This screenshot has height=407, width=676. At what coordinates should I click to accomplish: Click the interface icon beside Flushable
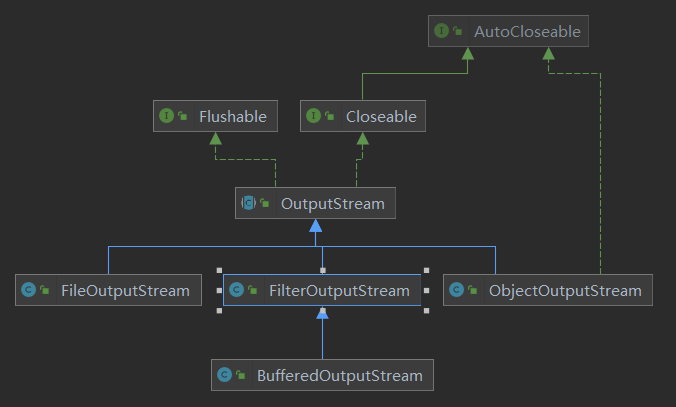pyautogui.click(x=167, y=117)
